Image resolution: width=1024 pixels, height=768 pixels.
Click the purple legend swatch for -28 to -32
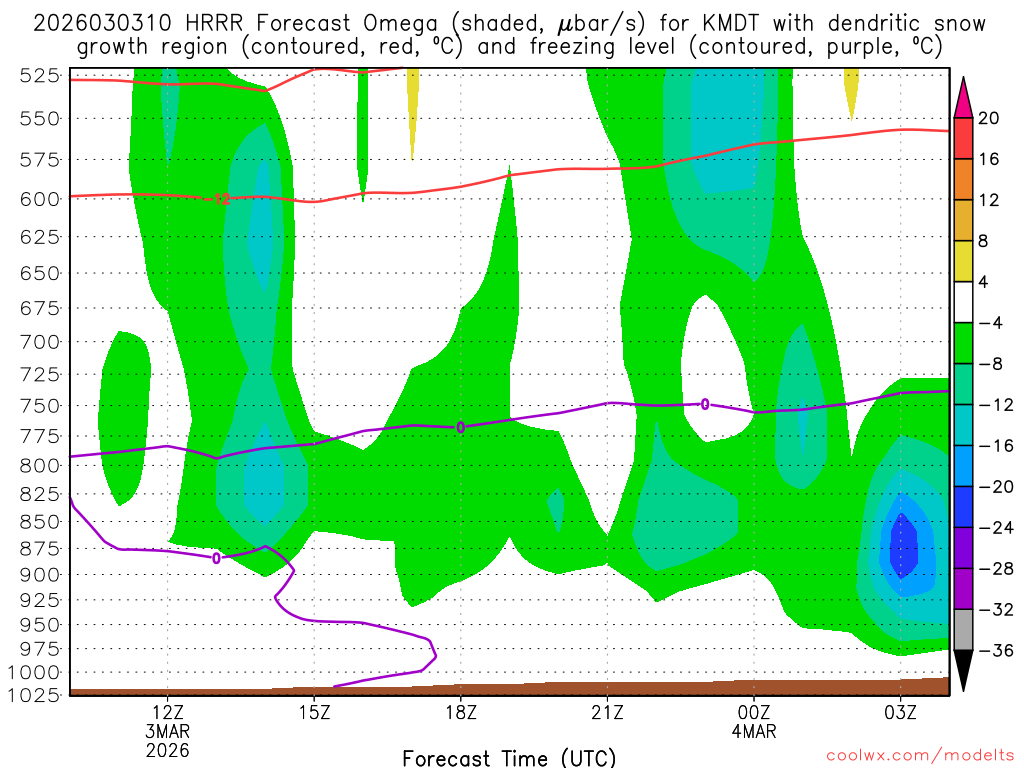click(x=963, y=588)
